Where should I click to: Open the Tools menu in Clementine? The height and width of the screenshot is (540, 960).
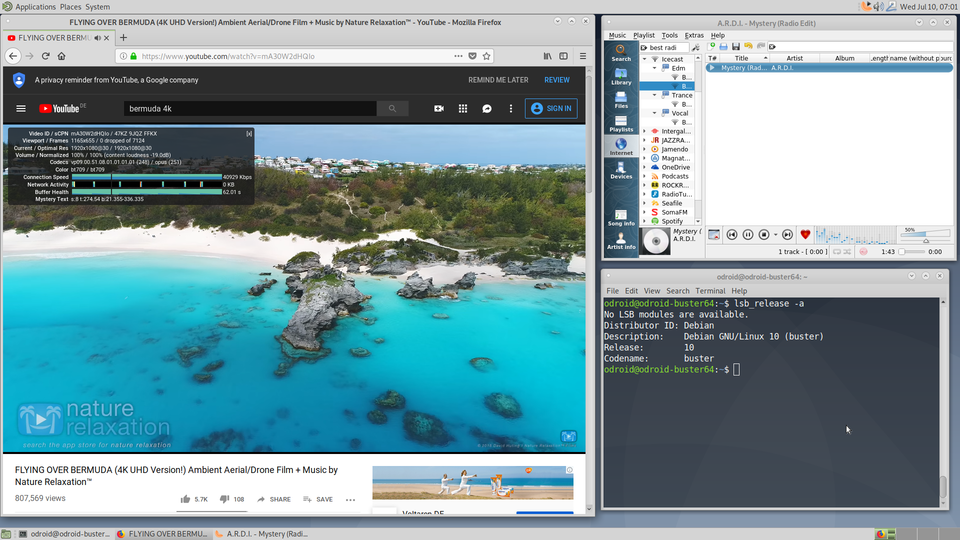670,36
